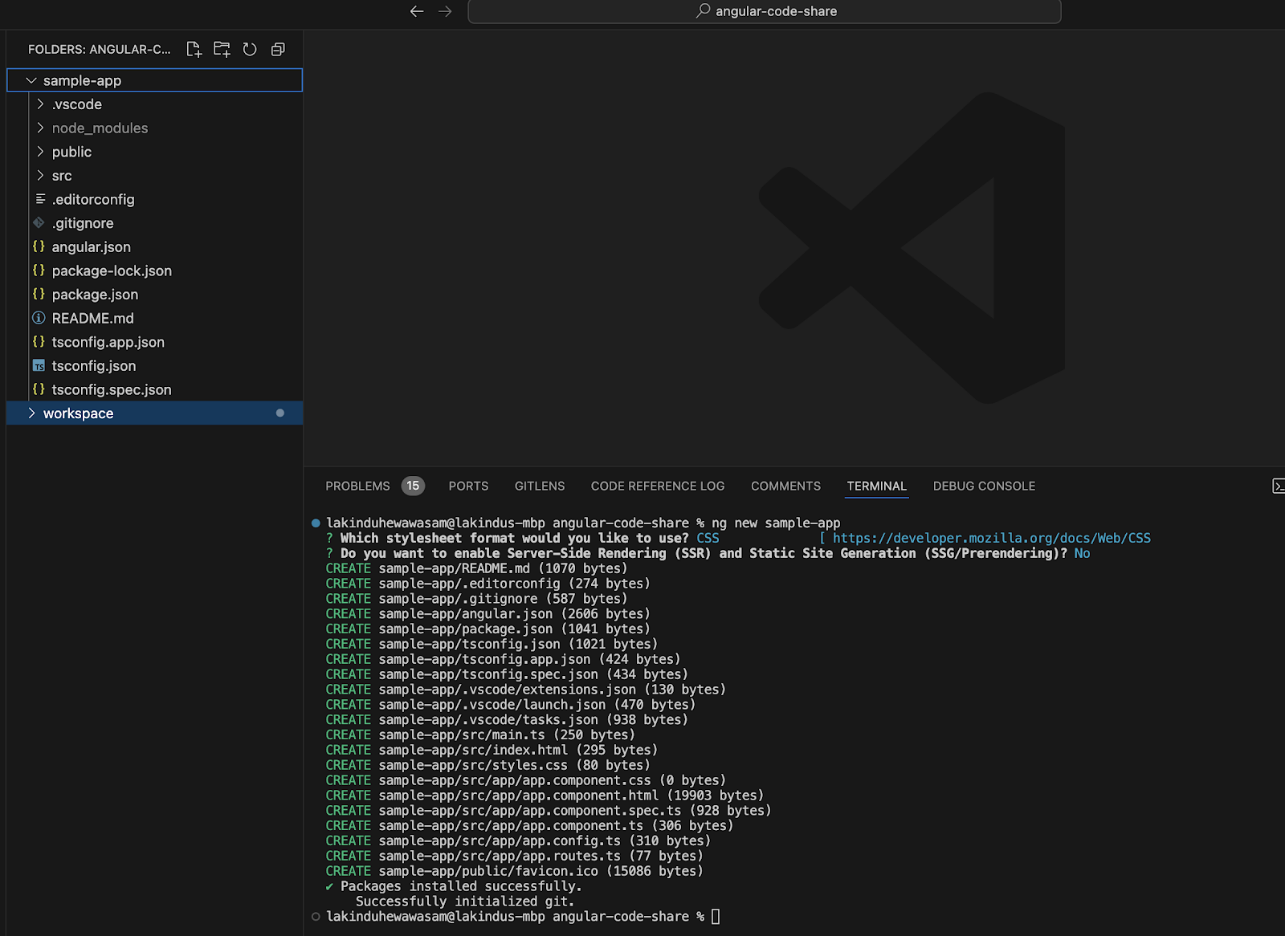Viewport: 1285px width, 936px height.
Task: Expand the node_modules folder
Action: (99, 128)
